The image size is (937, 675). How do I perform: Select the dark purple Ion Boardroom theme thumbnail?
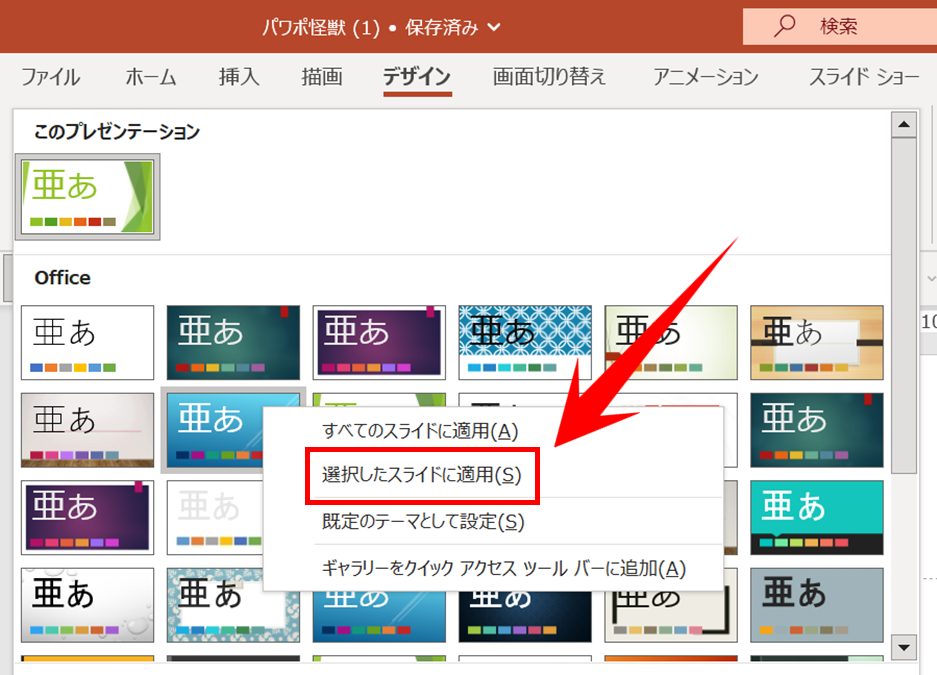tap(87, 518)
